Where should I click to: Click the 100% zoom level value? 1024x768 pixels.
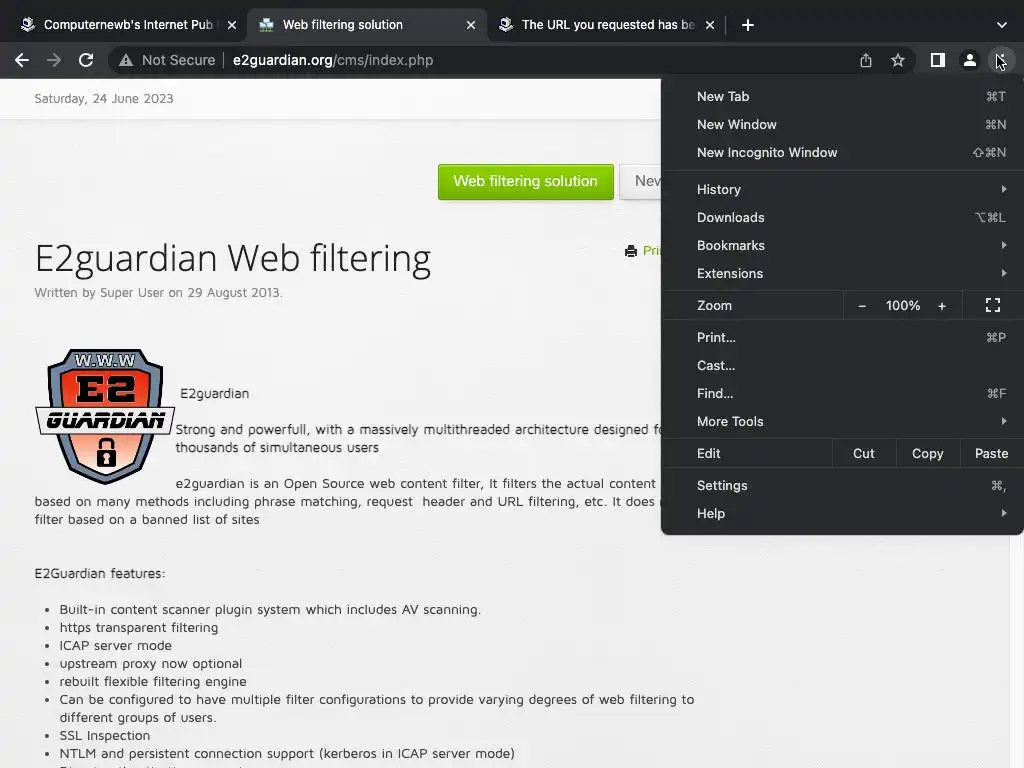pos(903,306)
